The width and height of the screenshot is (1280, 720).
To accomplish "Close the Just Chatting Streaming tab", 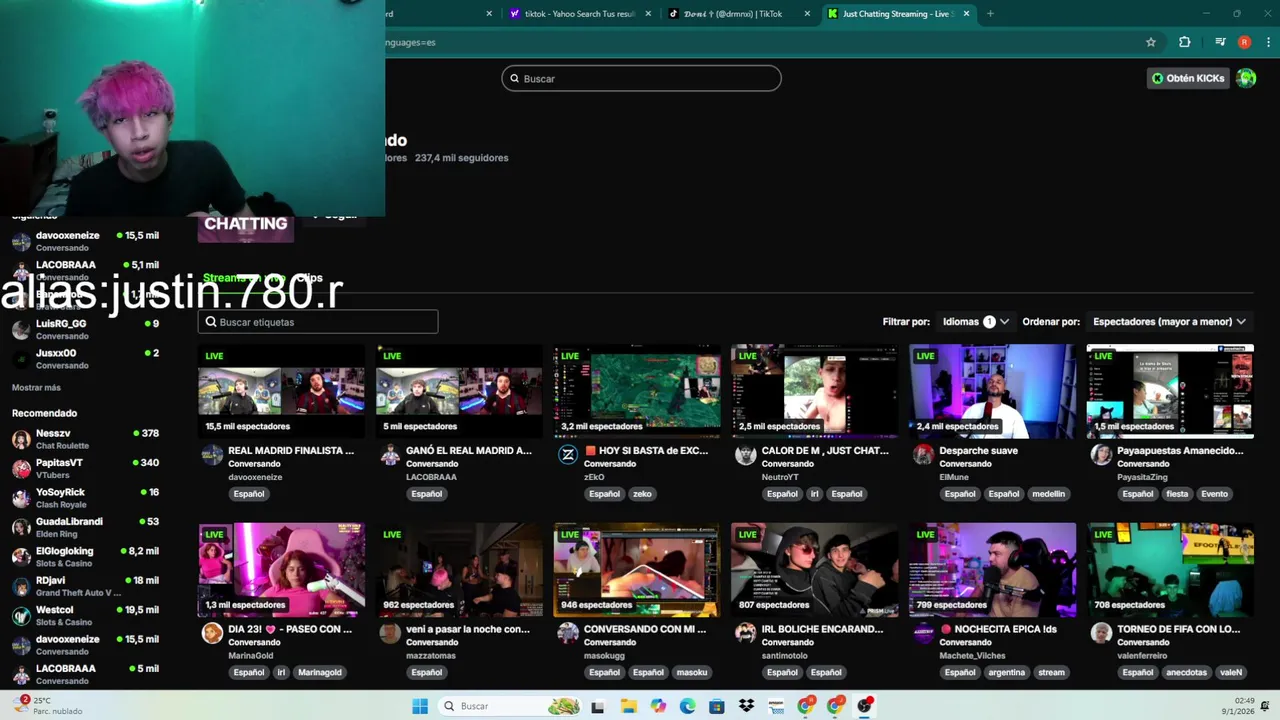I will (x=966, y=14).
